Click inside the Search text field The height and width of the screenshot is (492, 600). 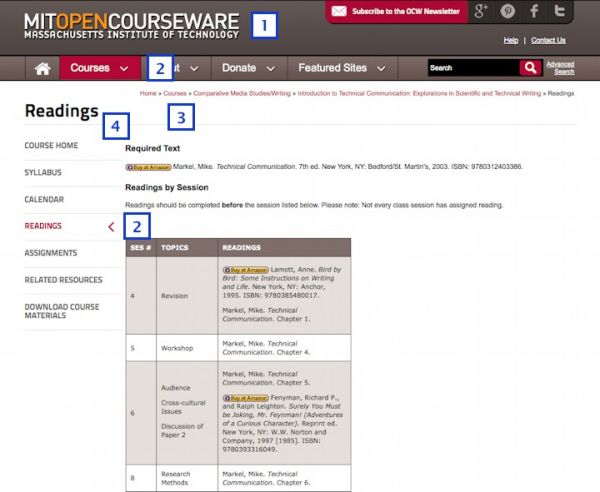tap(471, 68)
